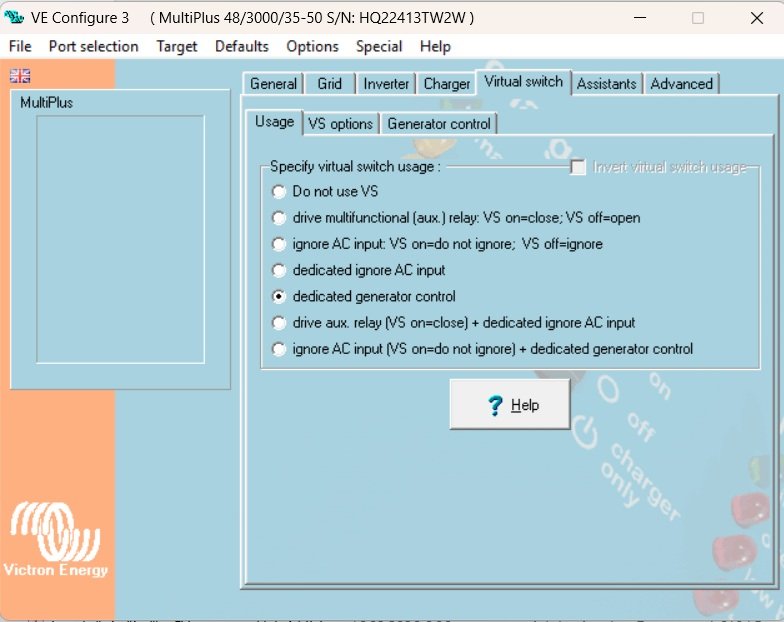The image size is (784, 622).
Task: Click the MultiPlus device panel box
Action: [x=120, y=240]
